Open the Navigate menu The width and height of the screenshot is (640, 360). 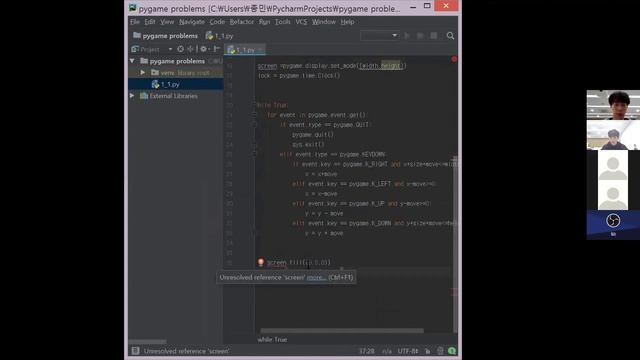click(192, 22)
